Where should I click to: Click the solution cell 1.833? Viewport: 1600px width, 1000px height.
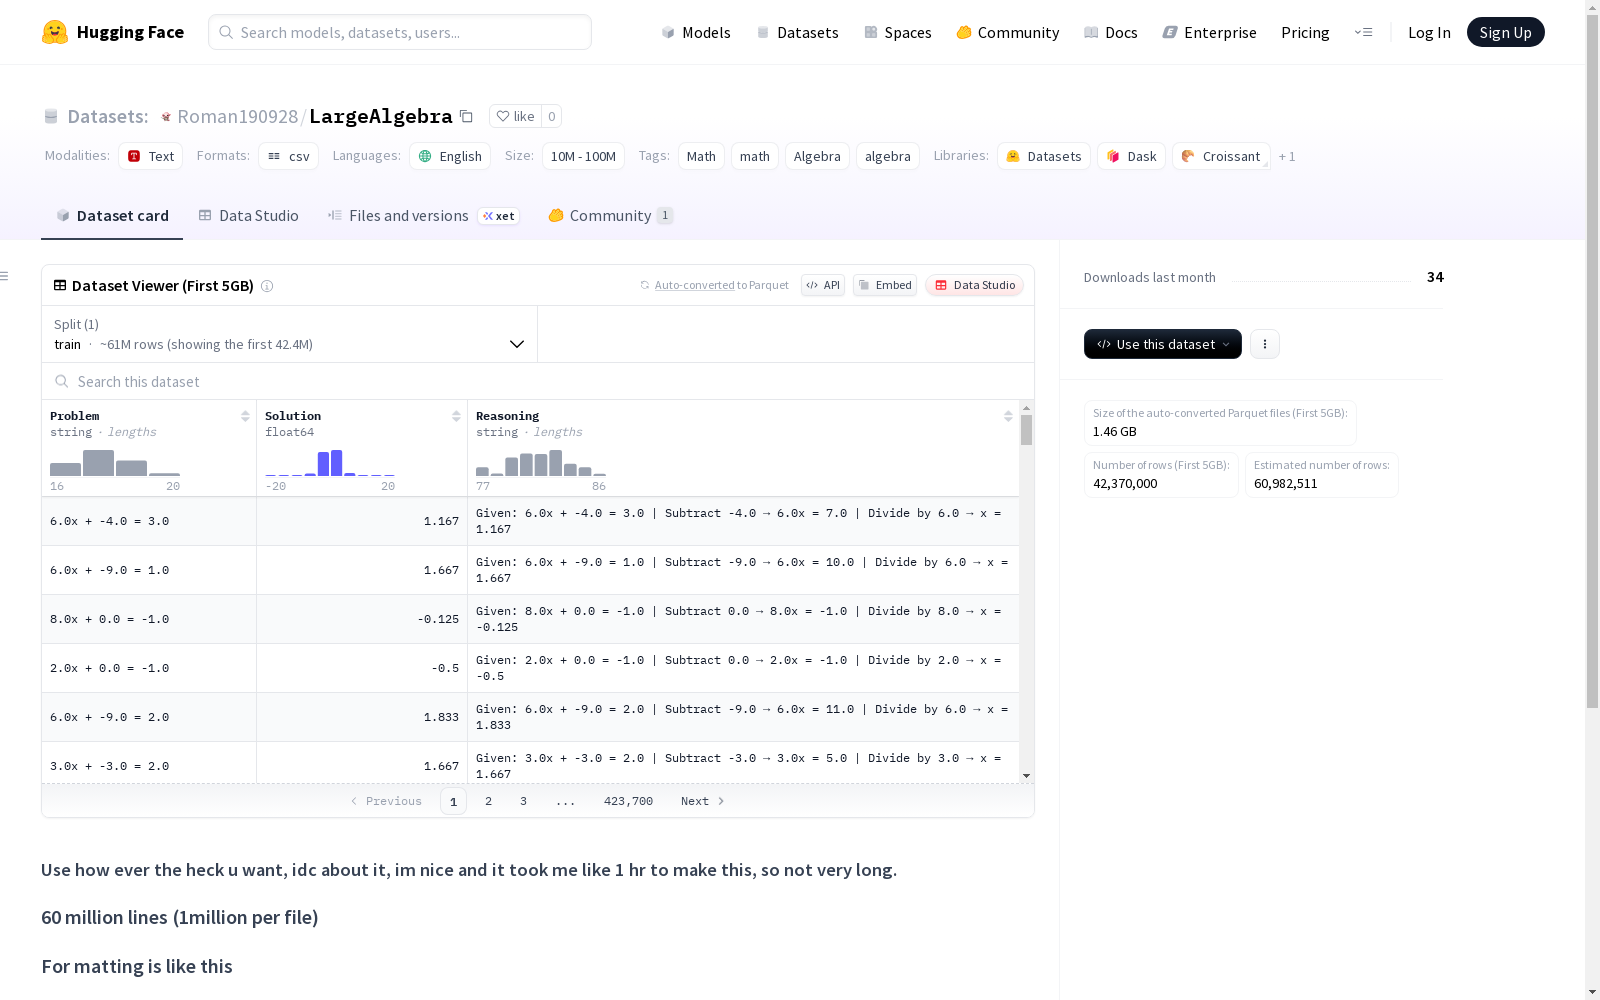362,717
